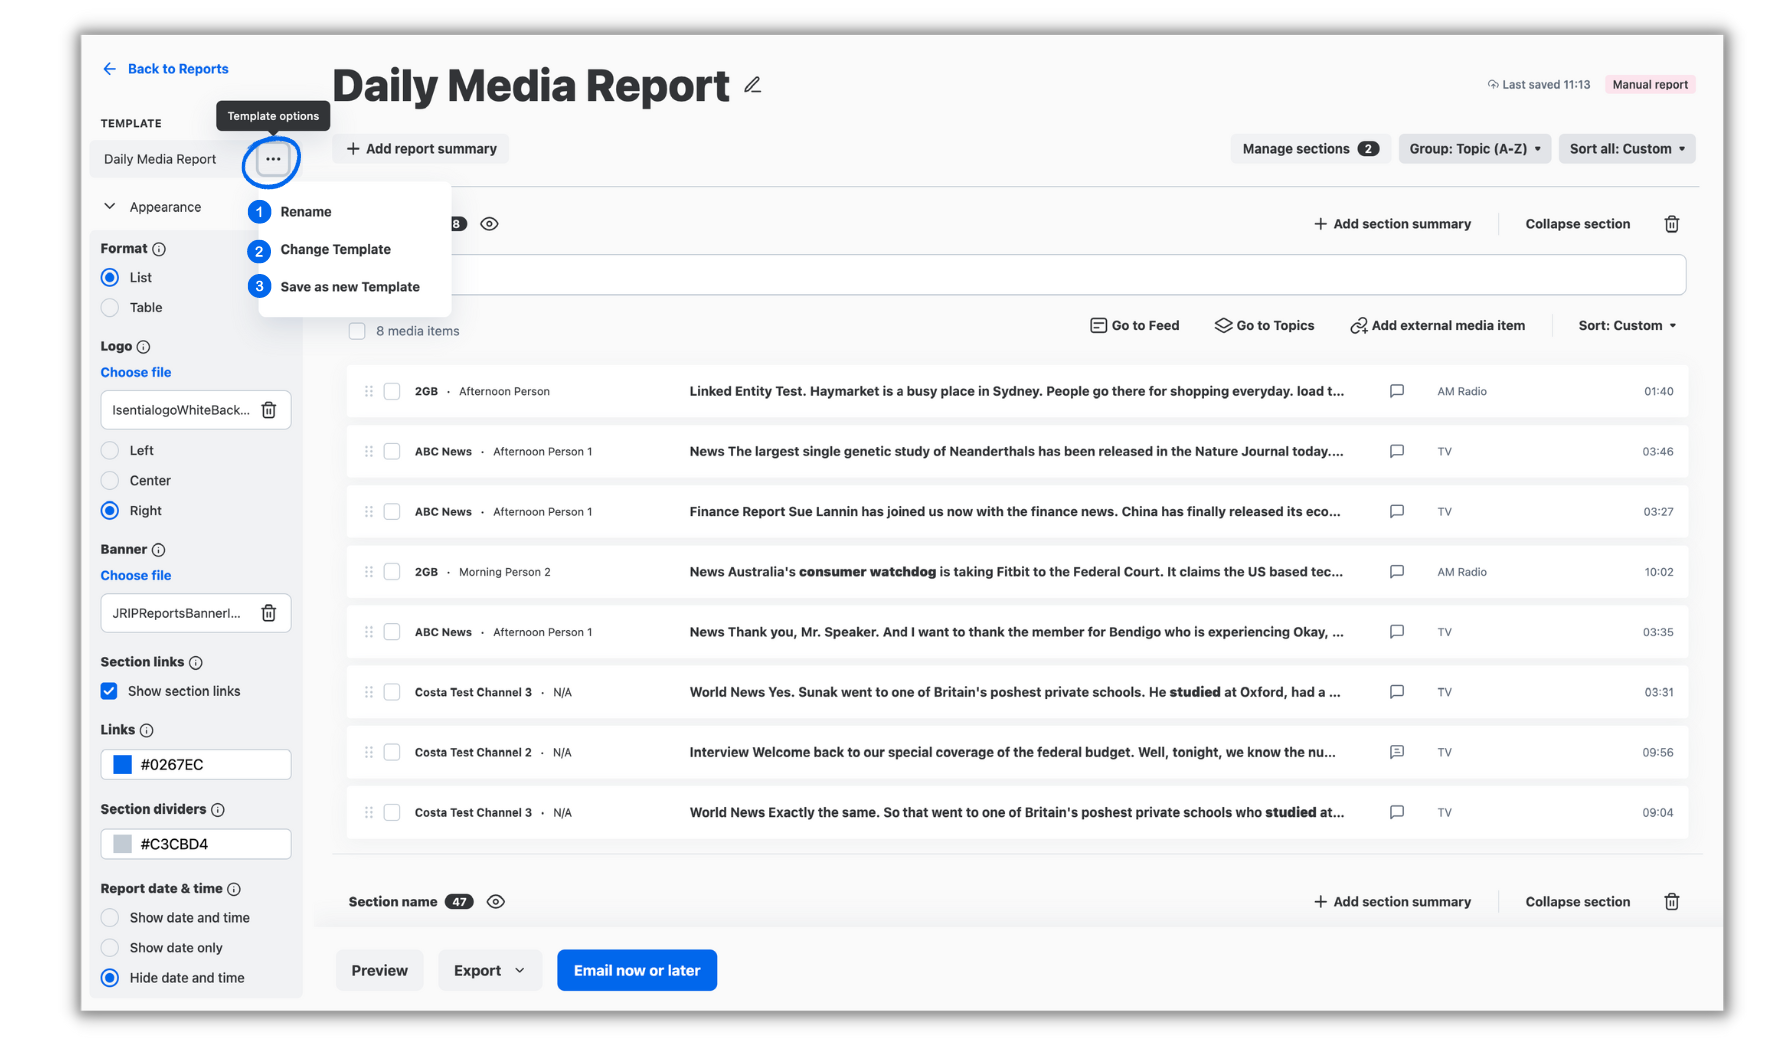Open comment icon on the Interview federal budget row

click(x=1397, y=752)
